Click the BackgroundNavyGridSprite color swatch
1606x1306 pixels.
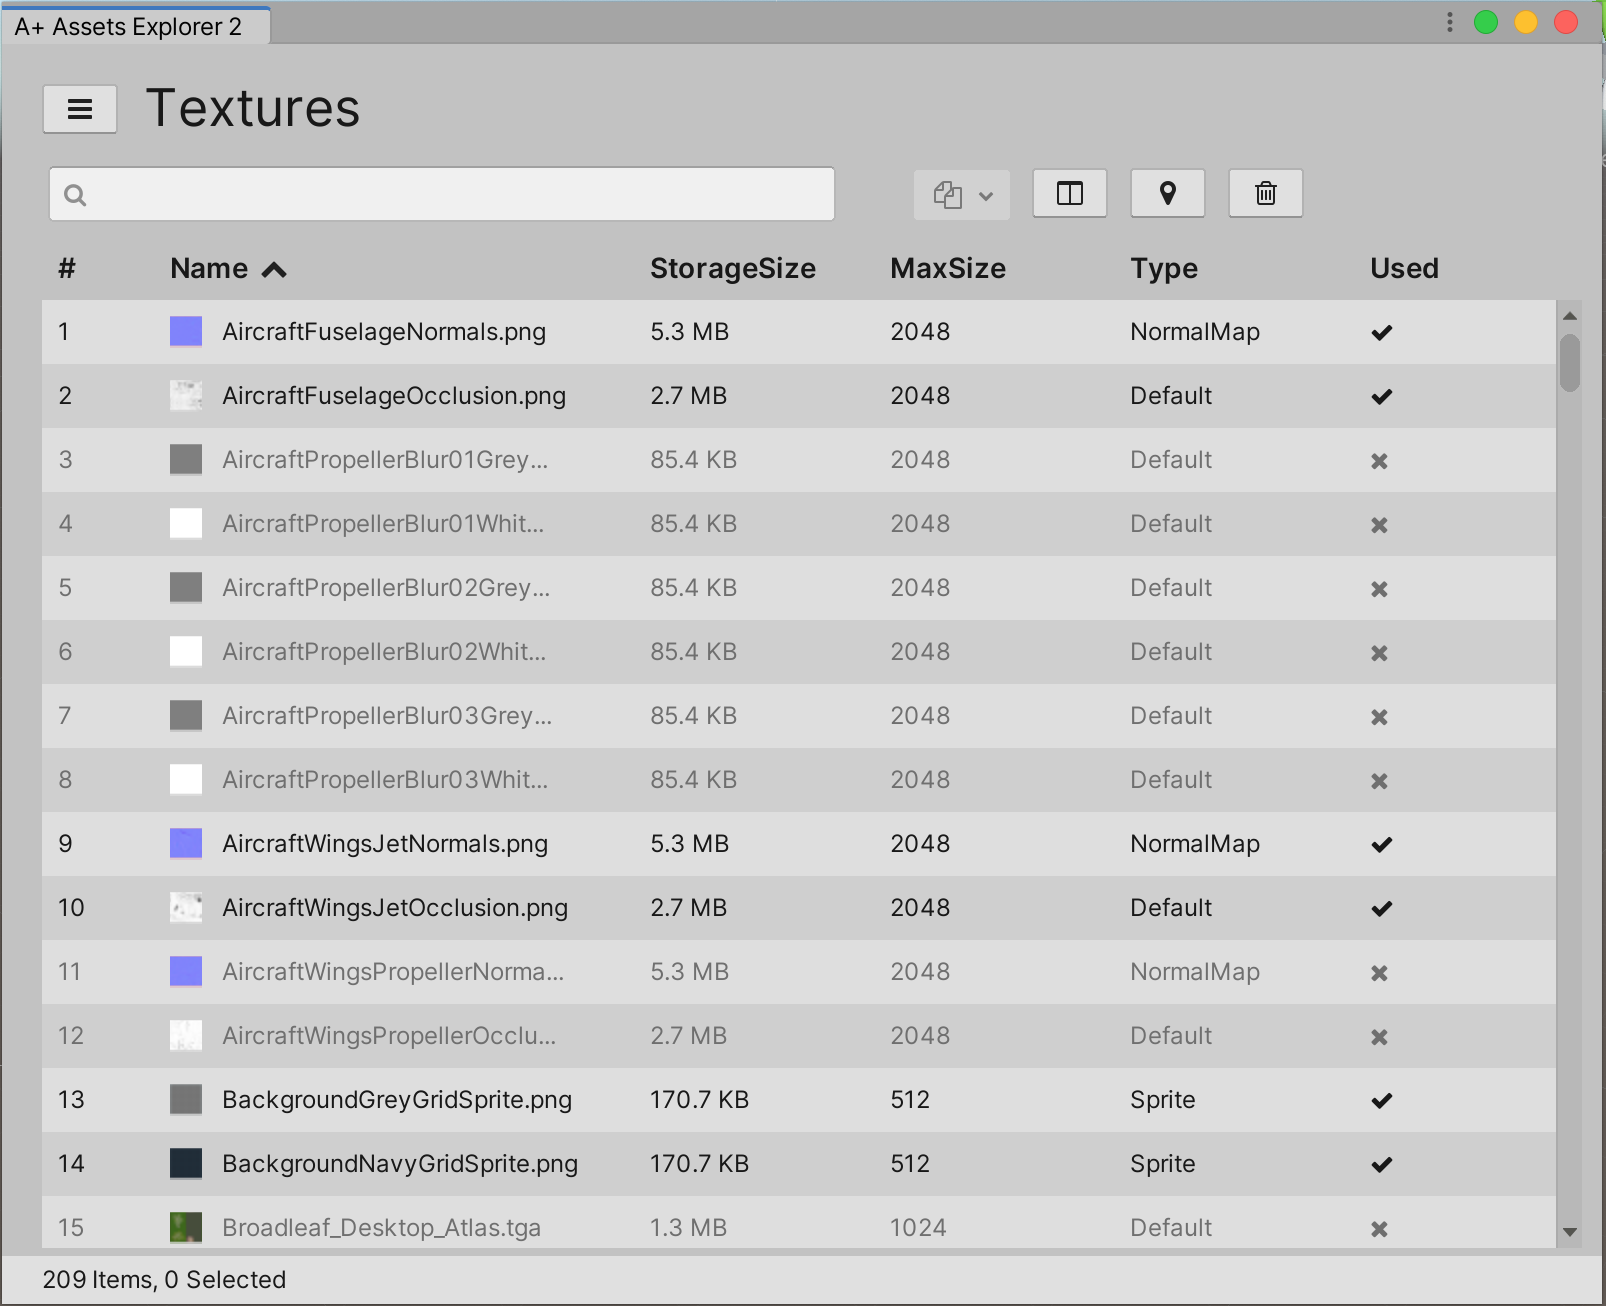tap(186, 1163)
